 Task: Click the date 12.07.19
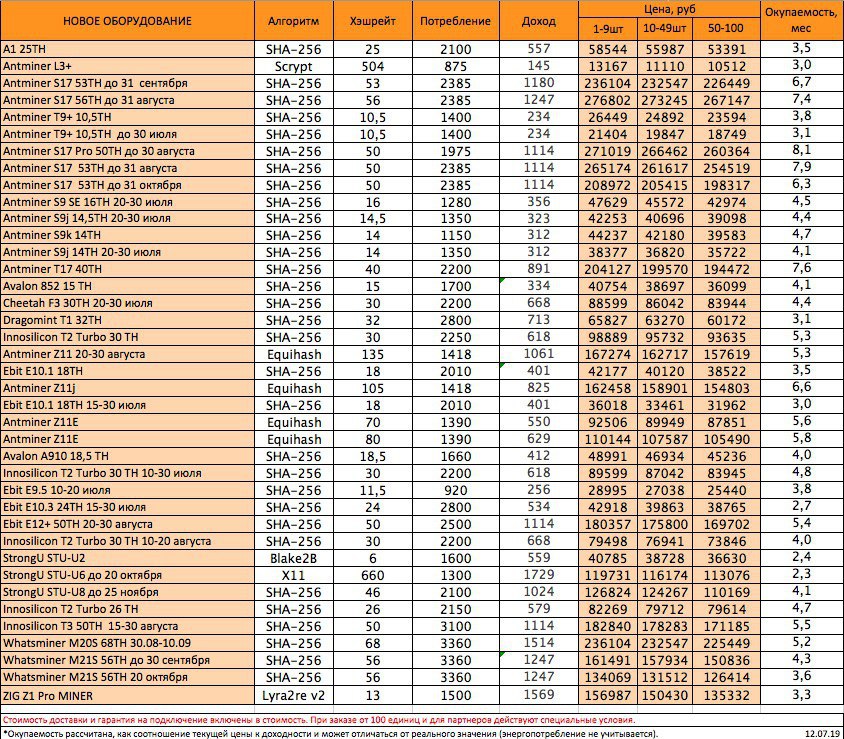[822, 734]
